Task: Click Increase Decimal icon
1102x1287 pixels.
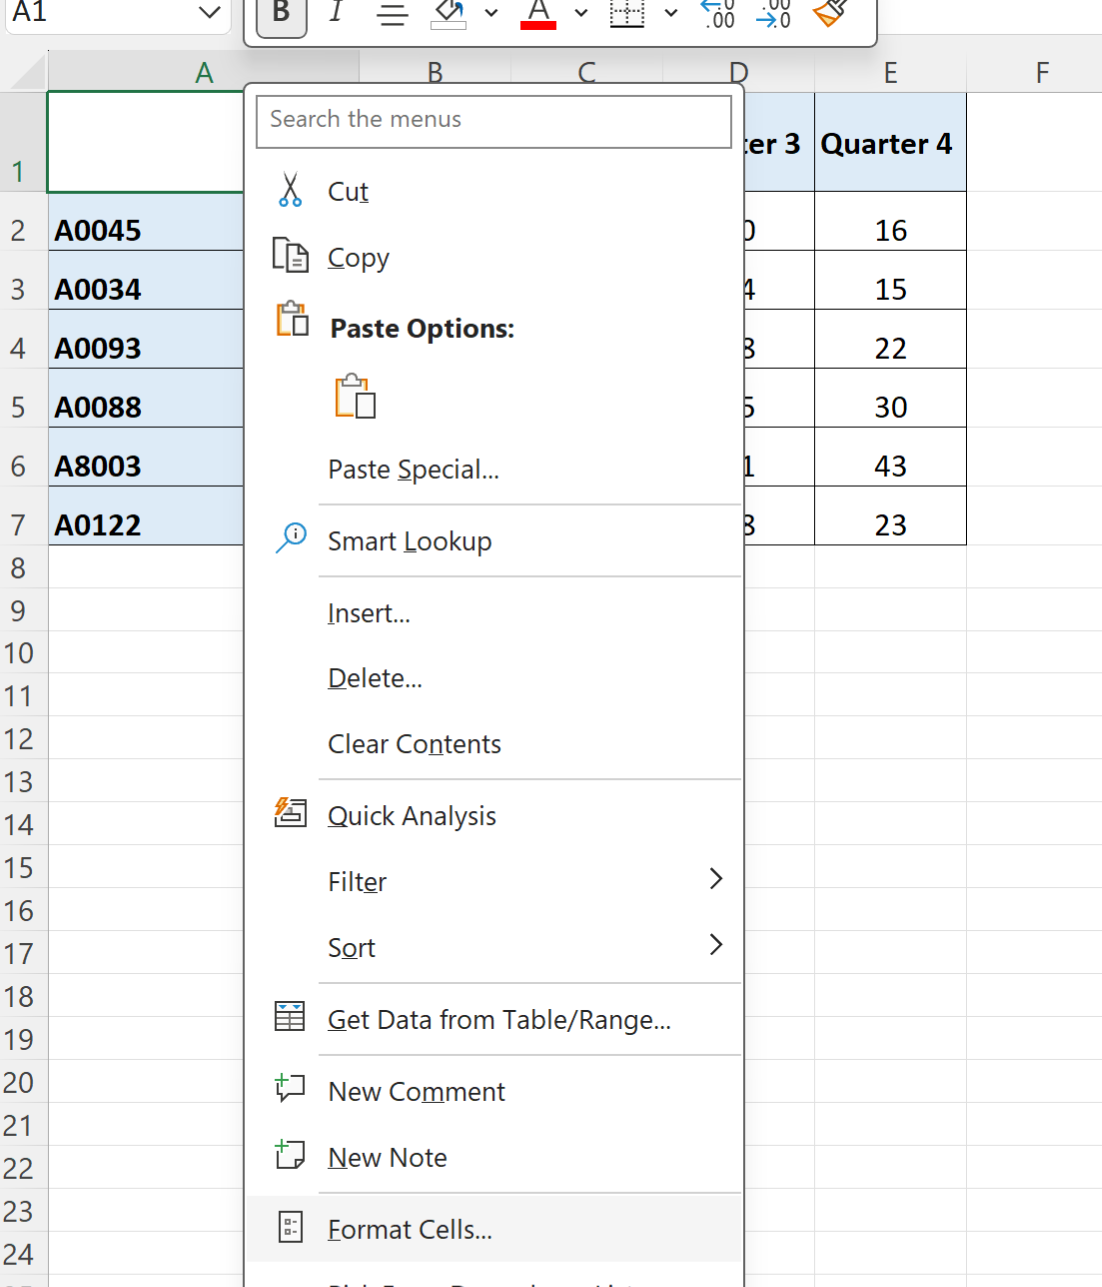Action: coord(718,14)
